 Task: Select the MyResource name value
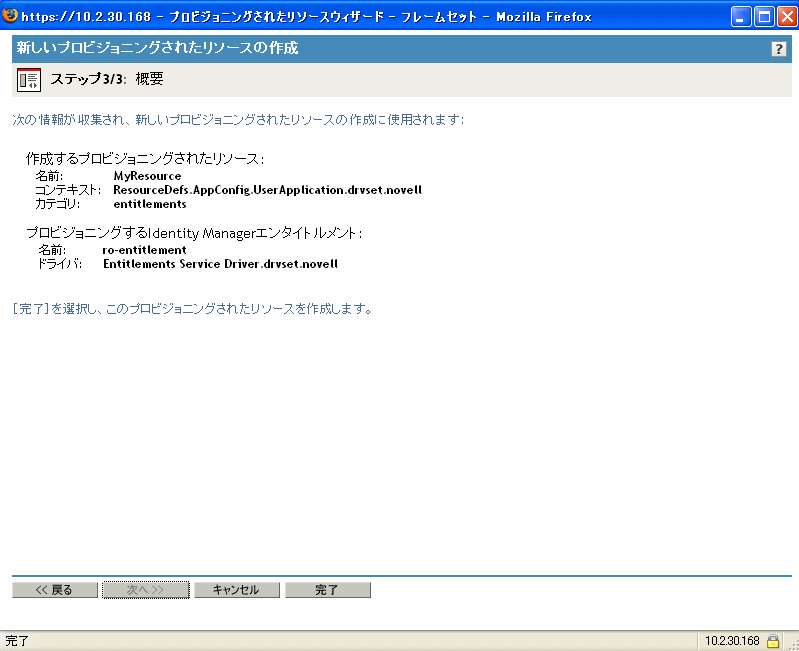tap(147, 176)
